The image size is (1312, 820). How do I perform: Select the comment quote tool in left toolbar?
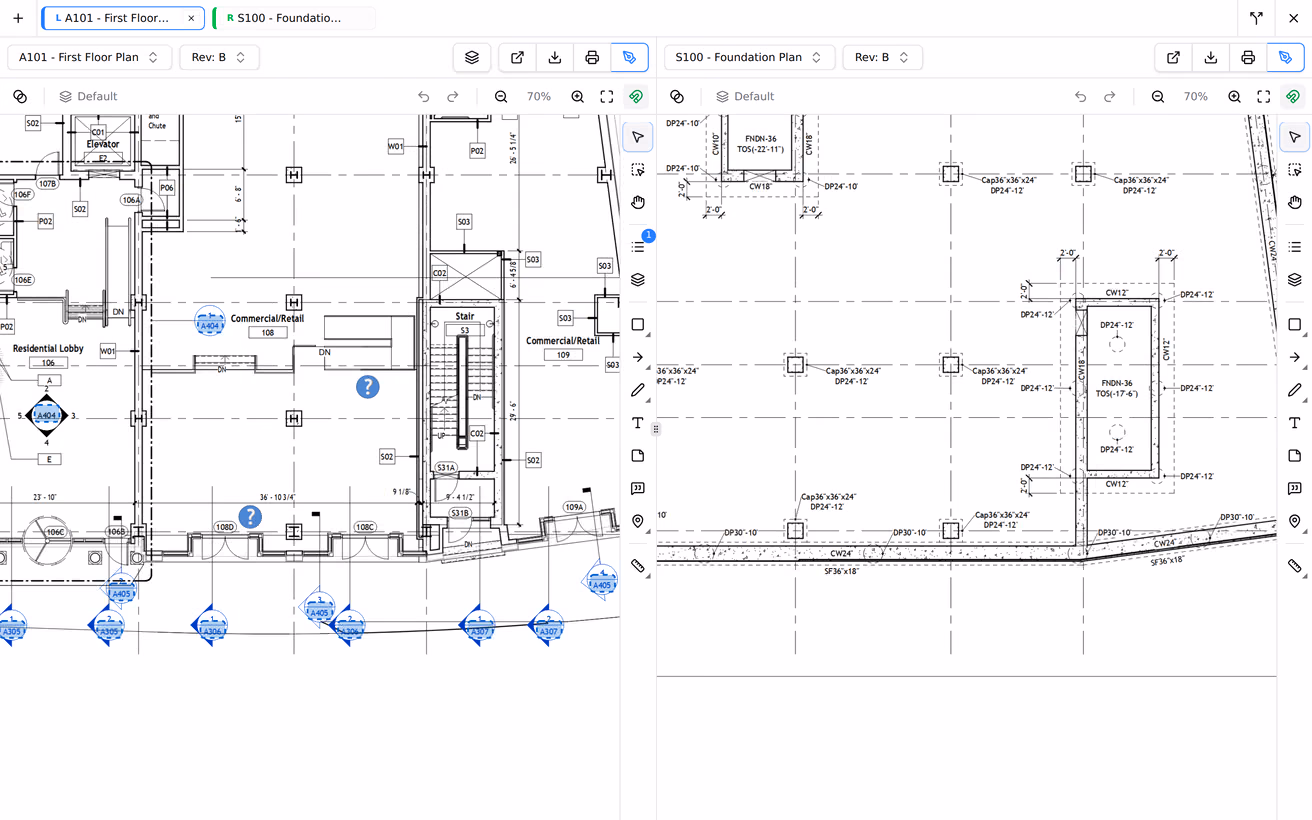[x=638, y=489]
